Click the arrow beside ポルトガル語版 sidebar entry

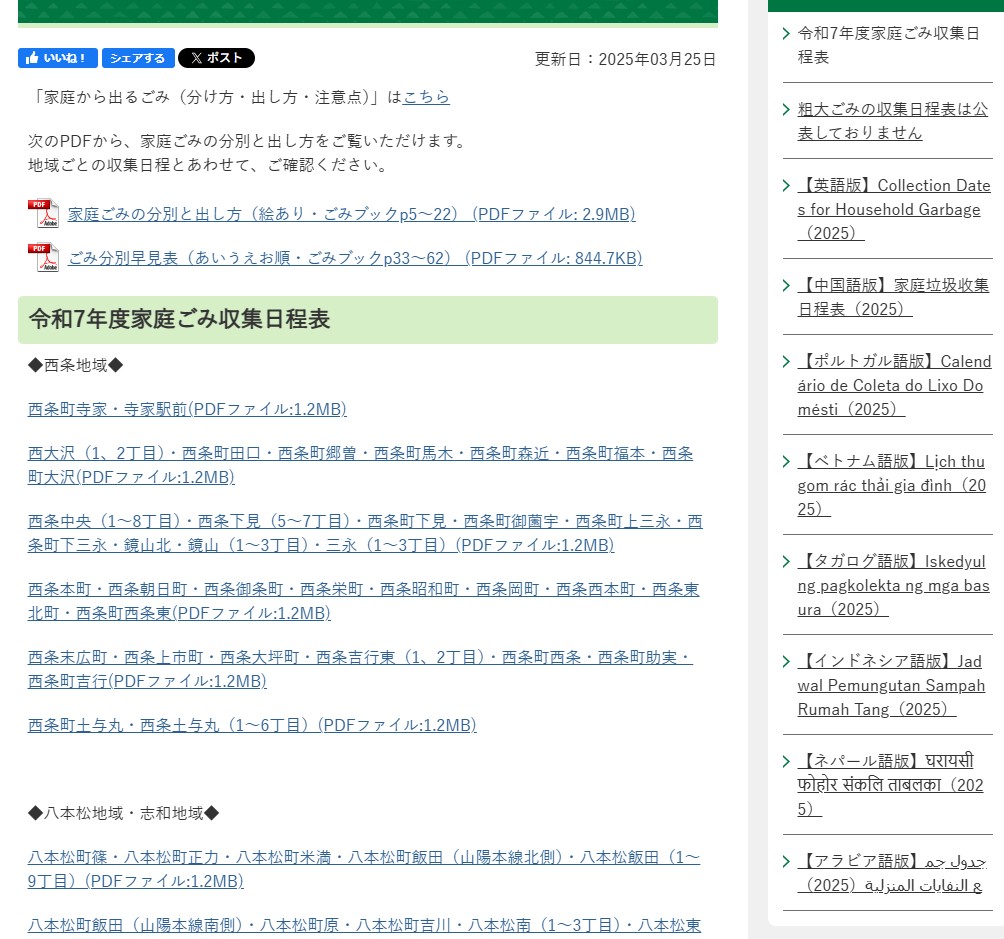tap(787, 361)
